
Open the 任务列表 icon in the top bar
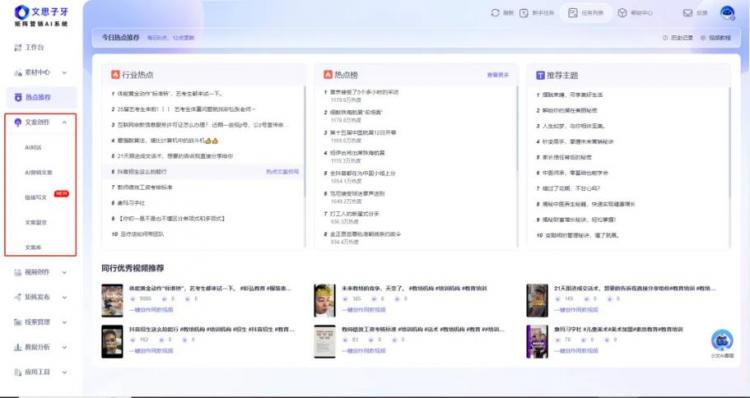coord(573,13)
